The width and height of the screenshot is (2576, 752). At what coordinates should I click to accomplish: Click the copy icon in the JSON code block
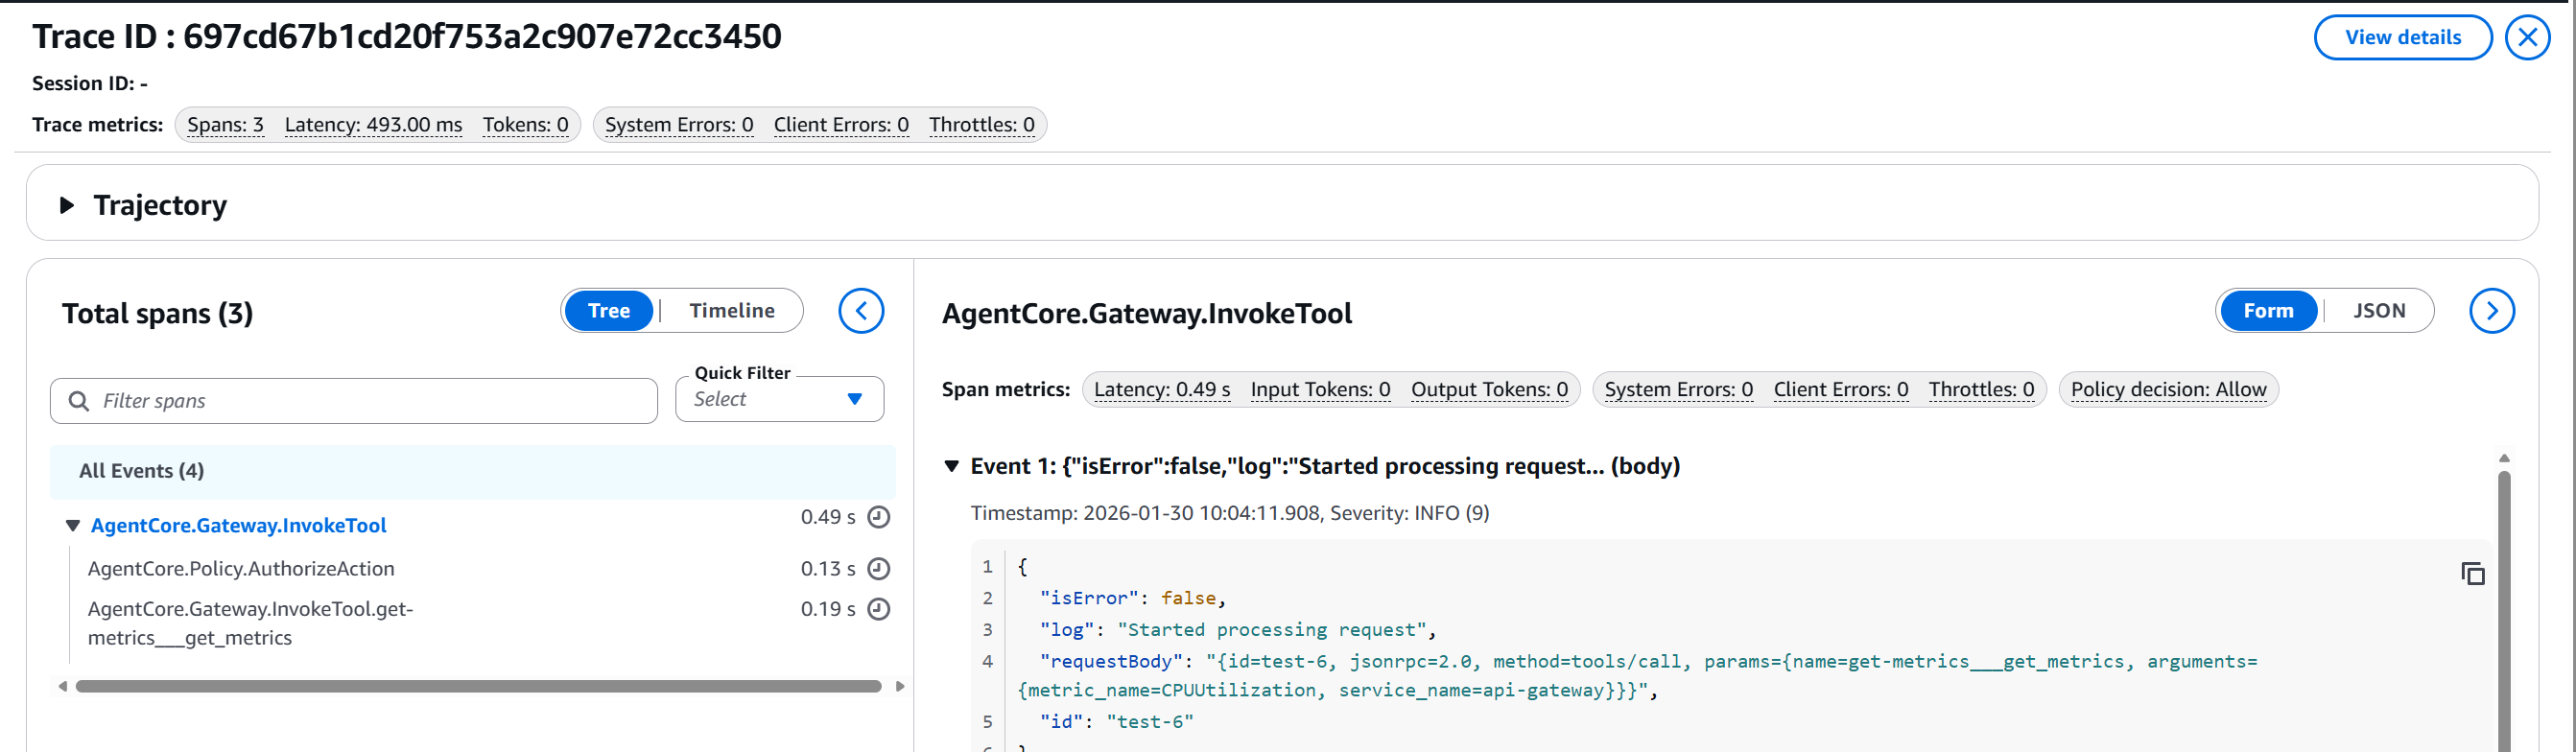pos(2472,574)
